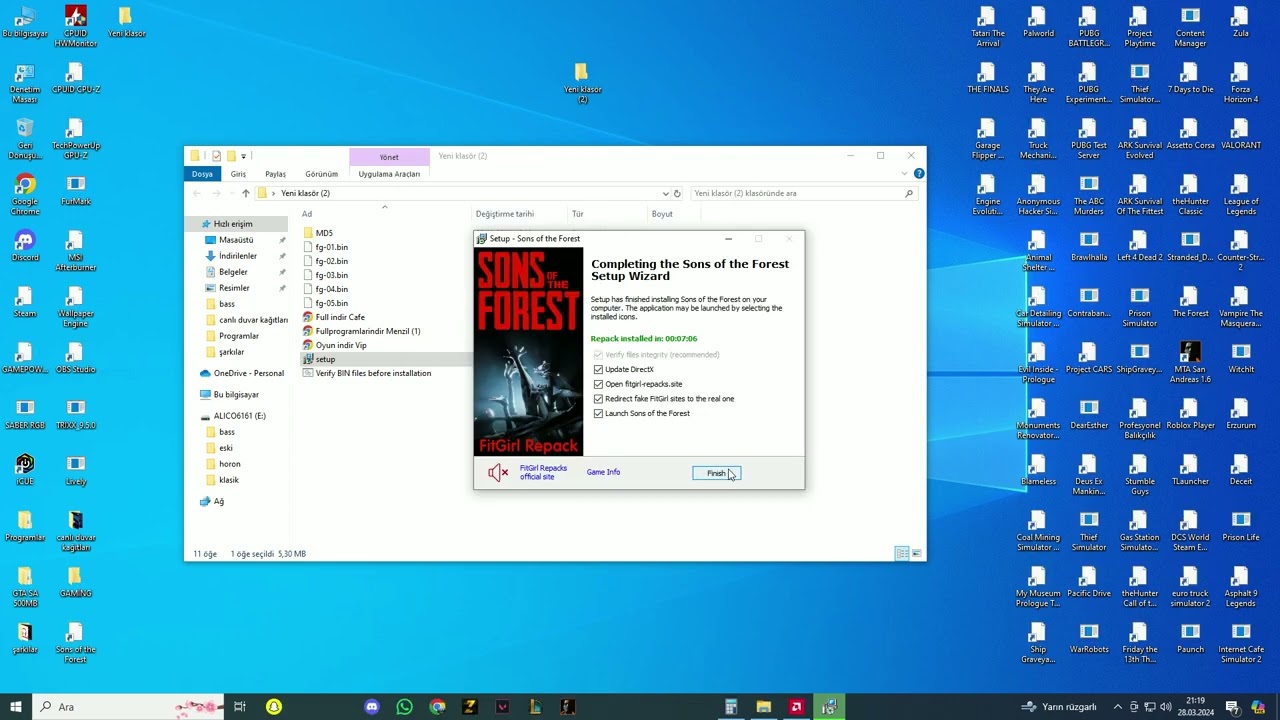The image size is (1280, 720).
Task: Mute the installer music speaker icon
Action: 498,472
